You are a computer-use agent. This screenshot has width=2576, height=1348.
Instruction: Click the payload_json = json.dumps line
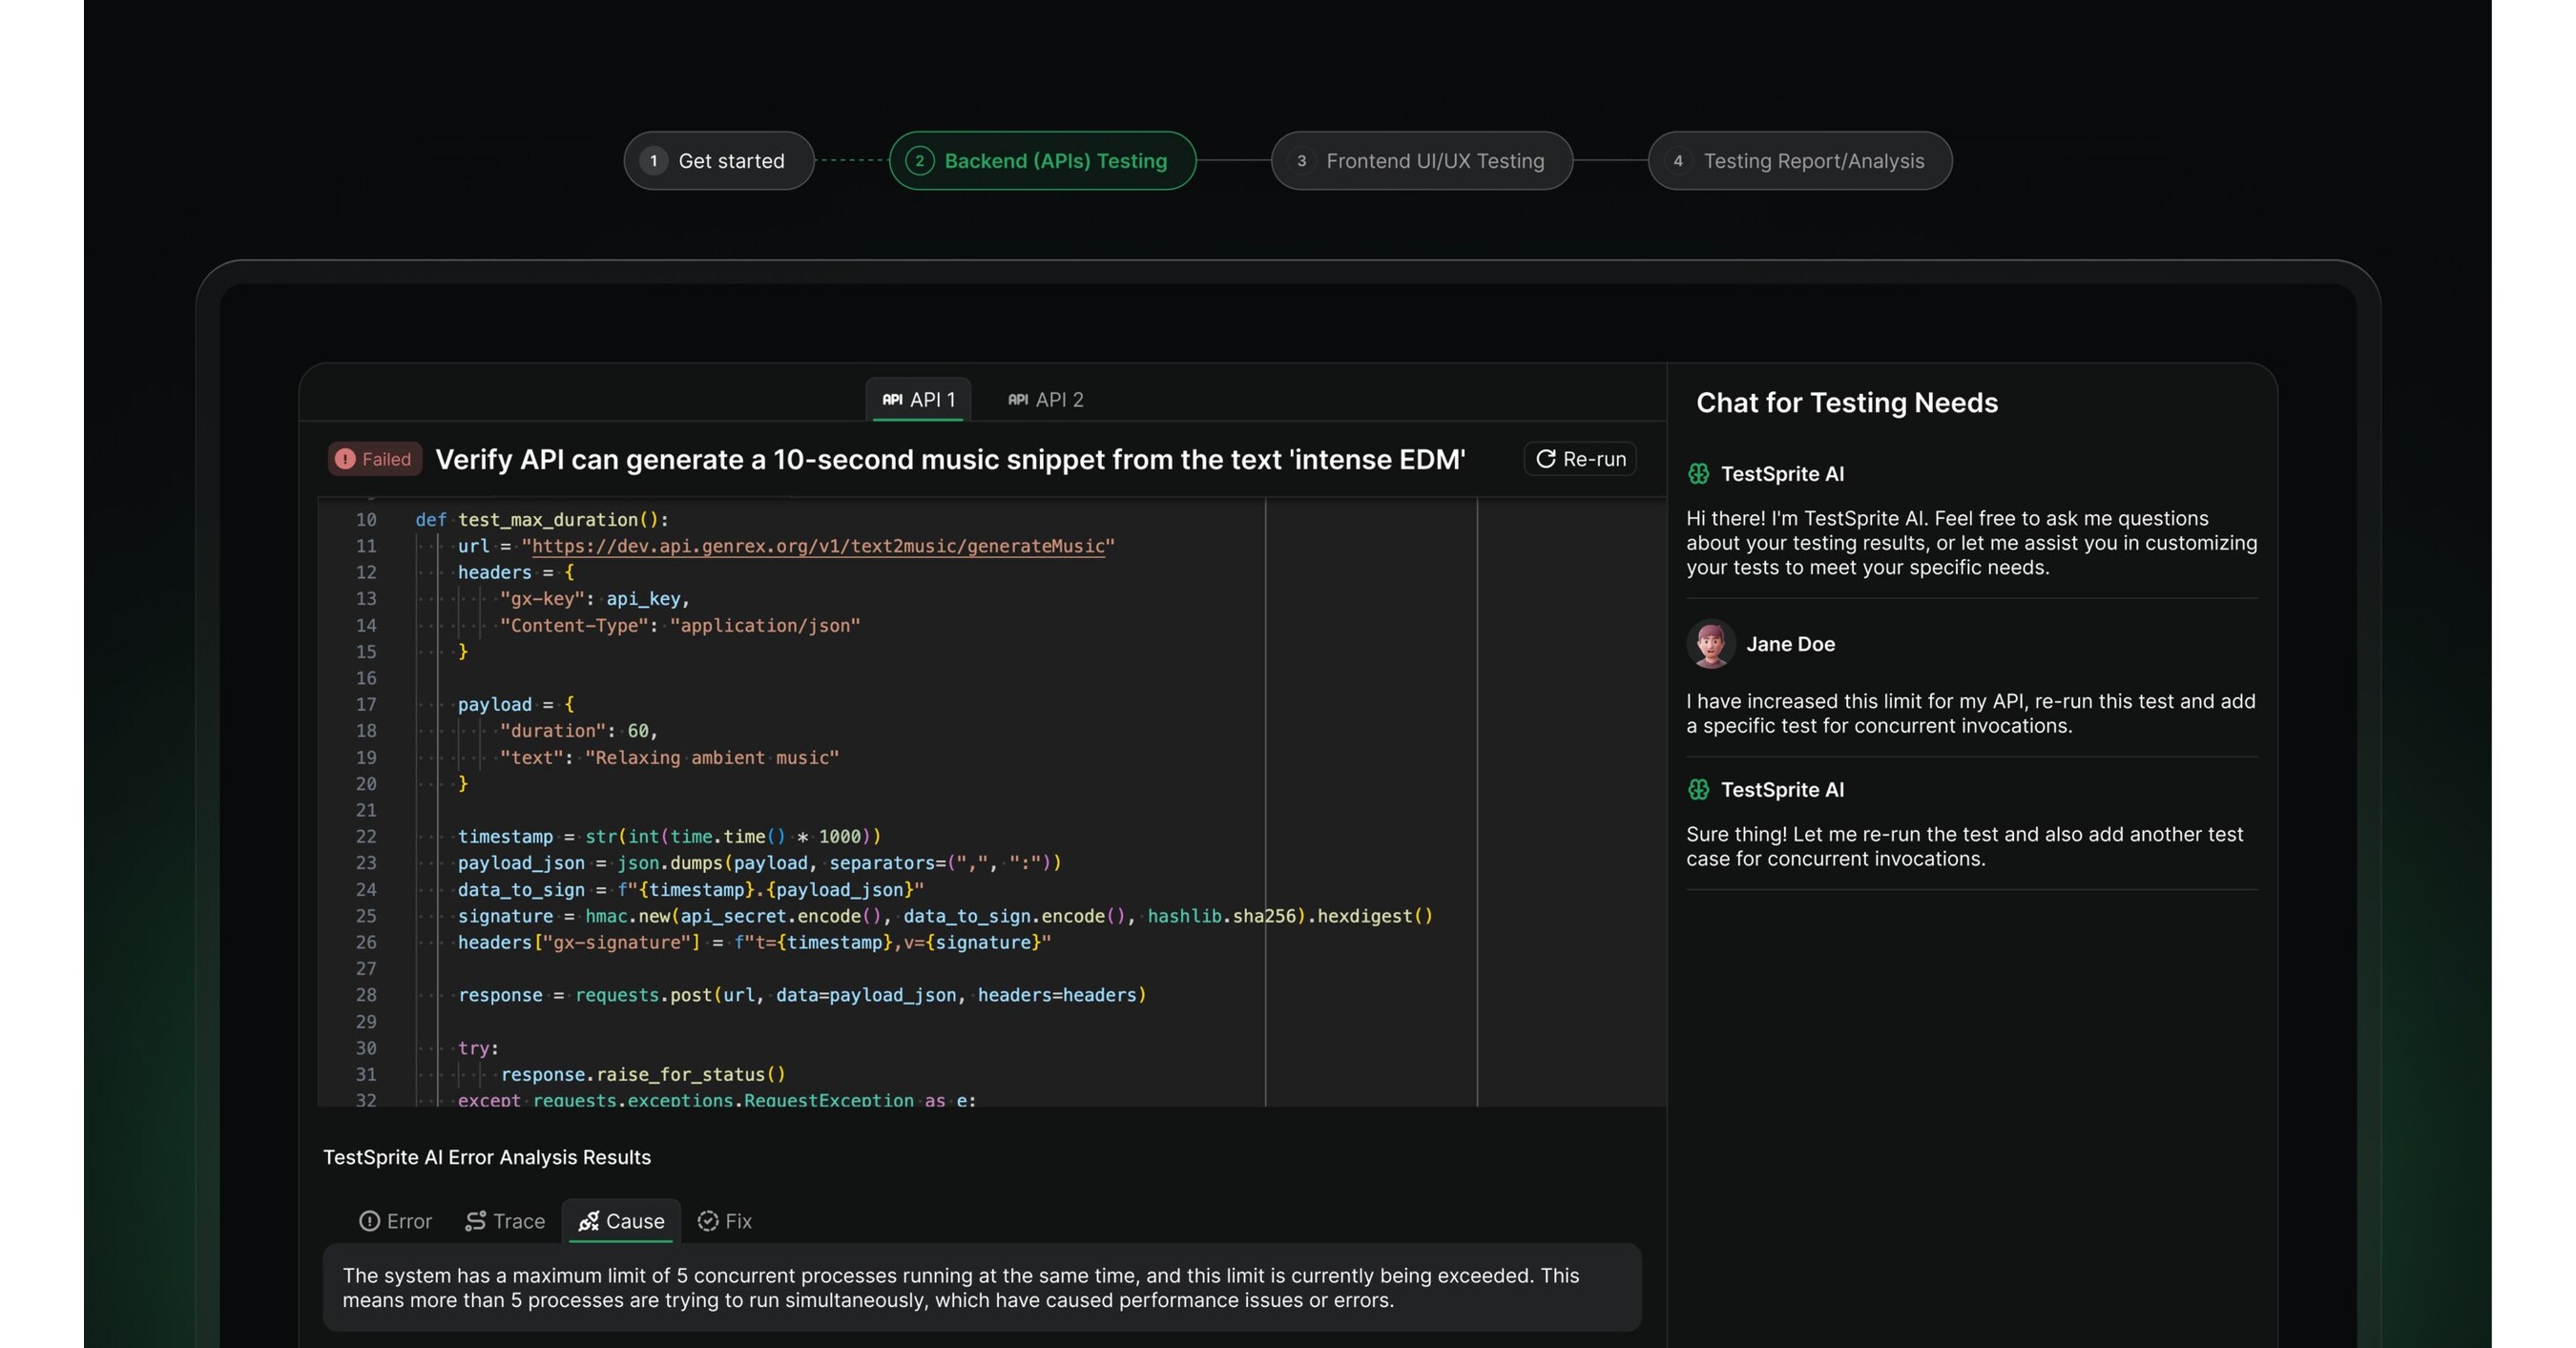tap(760, 863)
